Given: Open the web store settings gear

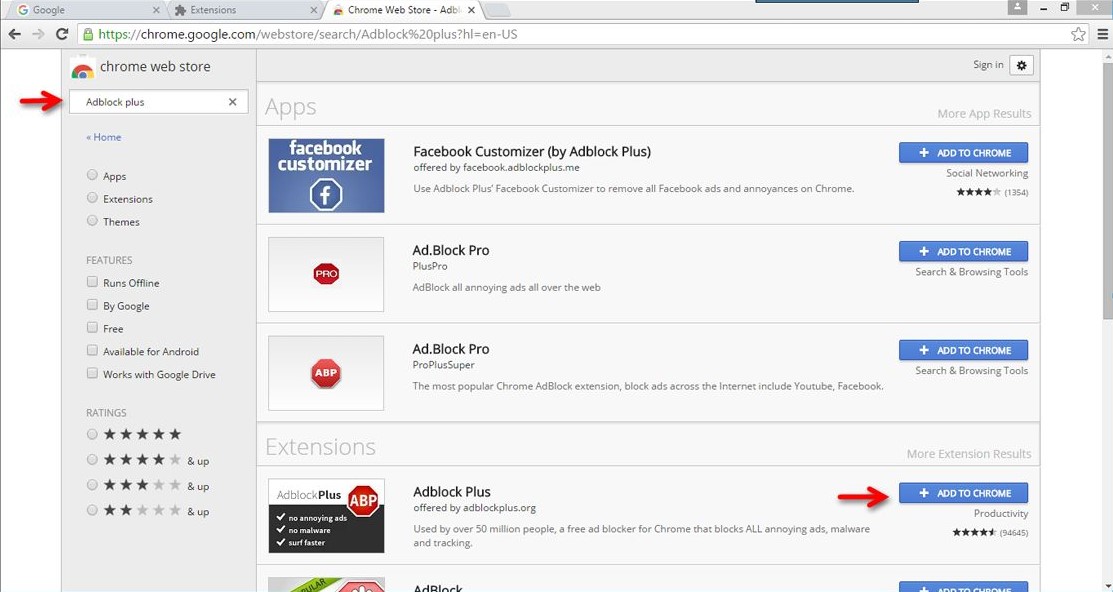Looking at the screenshot, I should tap(1021, 65).
